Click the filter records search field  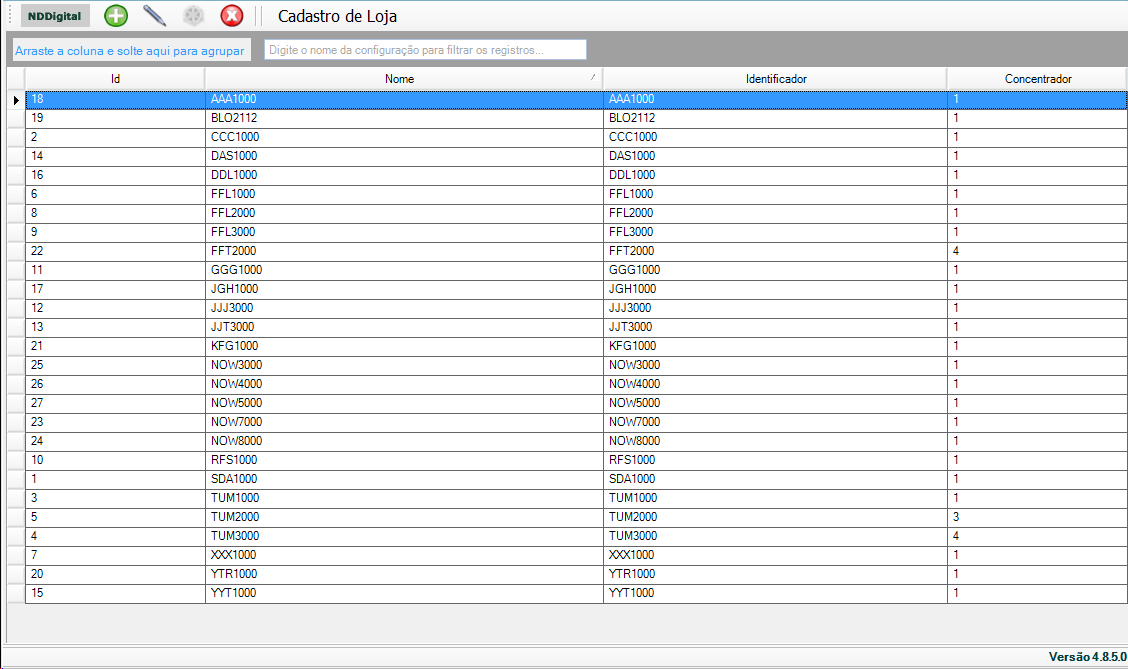[425, 50]
